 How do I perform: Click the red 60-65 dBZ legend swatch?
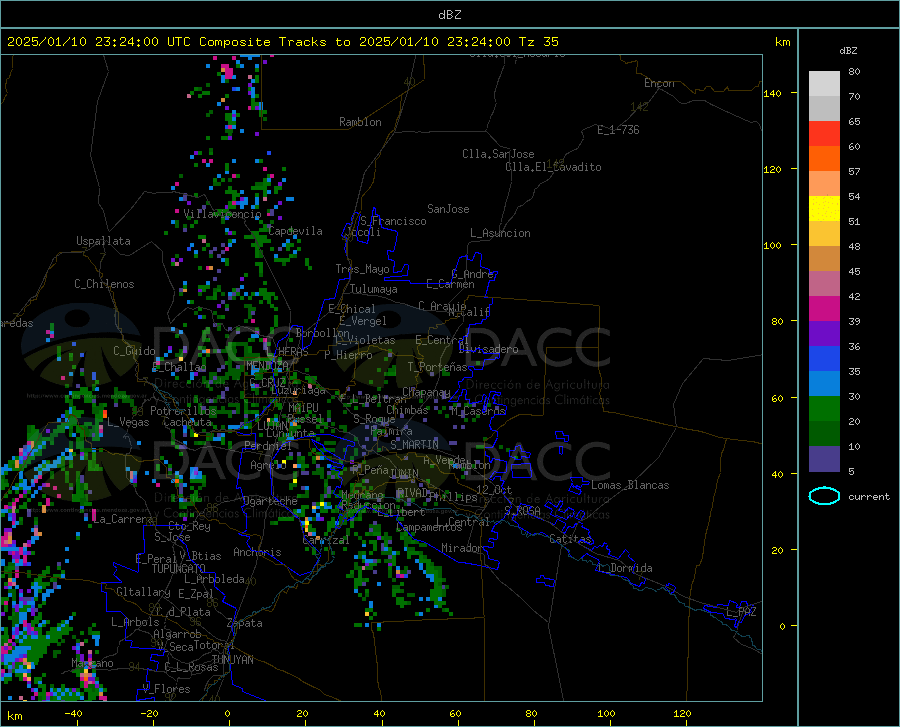[824, 134]
